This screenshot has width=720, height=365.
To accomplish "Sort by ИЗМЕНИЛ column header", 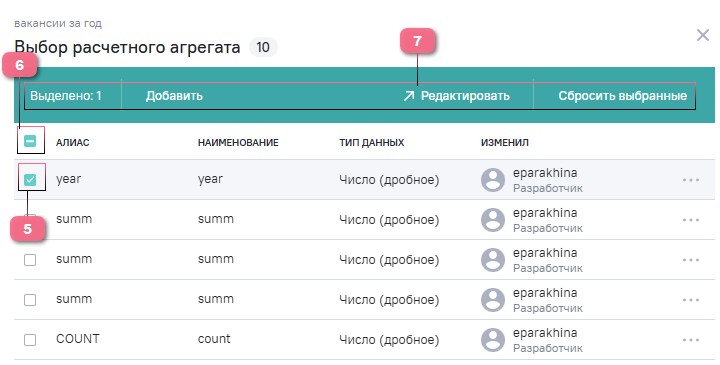I will [505, 142].
